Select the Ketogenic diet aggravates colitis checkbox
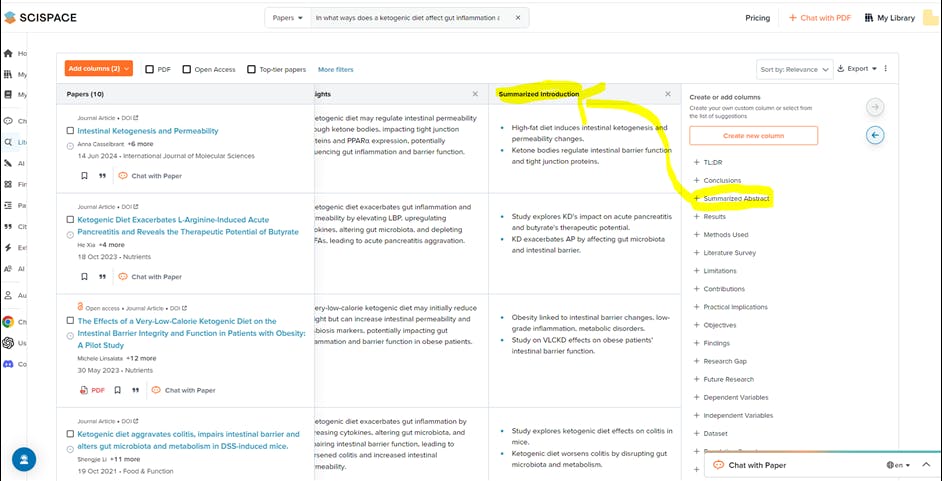 (70, 434)
